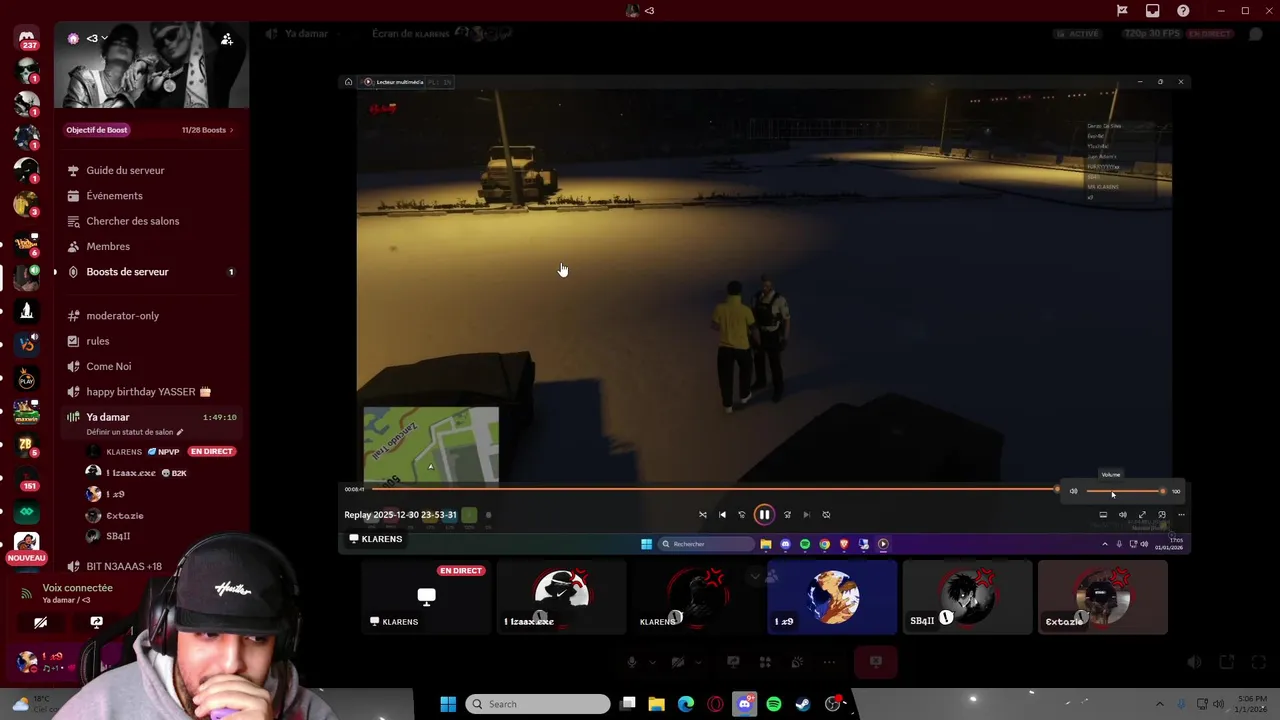Open the 11/28 Boosts progress link
The width and height of the screenshot is (1280, 720).
point(207,130)
